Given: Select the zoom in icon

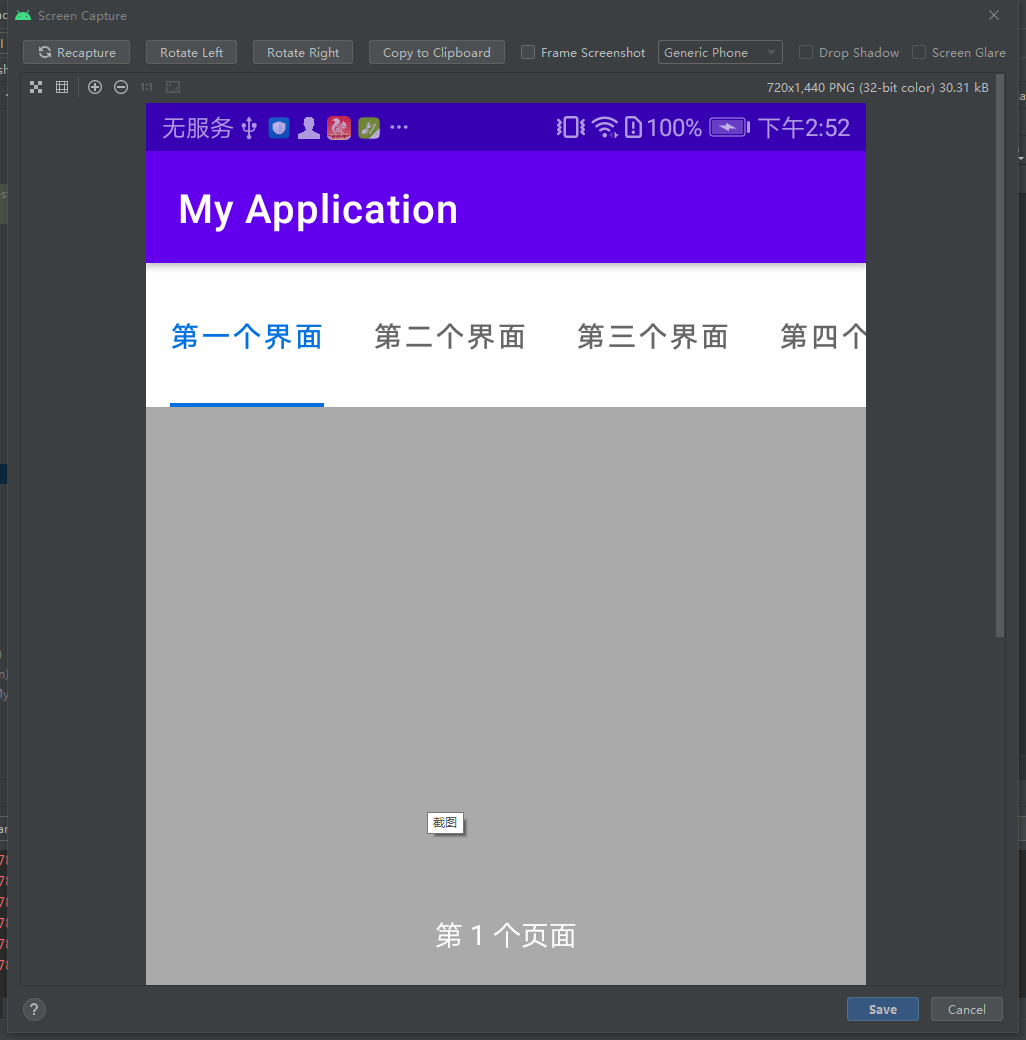Looking at the screenshot, I should (x=95, y=87).
